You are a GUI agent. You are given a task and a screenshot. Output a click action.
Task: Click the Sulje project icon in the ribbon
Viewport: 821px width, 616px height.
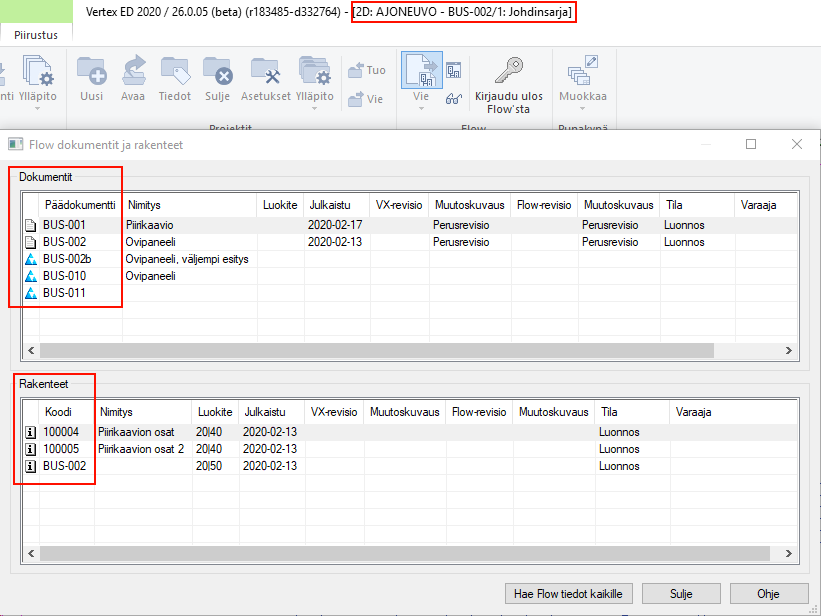(217, 72)
